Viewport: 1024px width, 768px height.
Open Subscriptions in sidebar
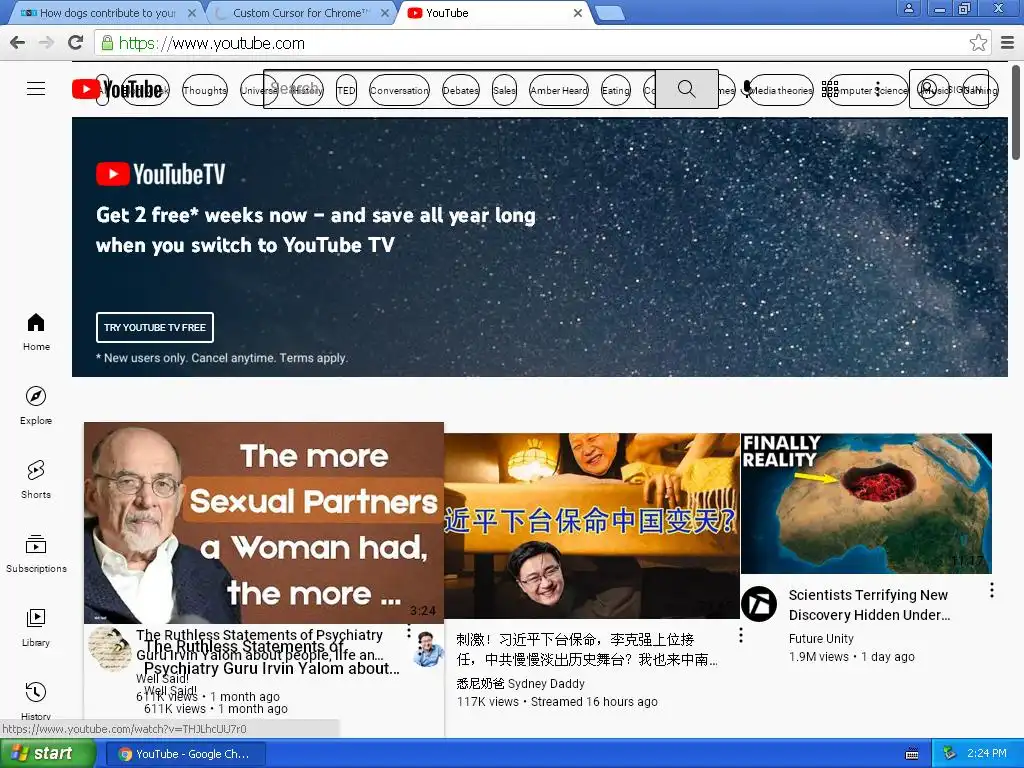tap(36, 553)
